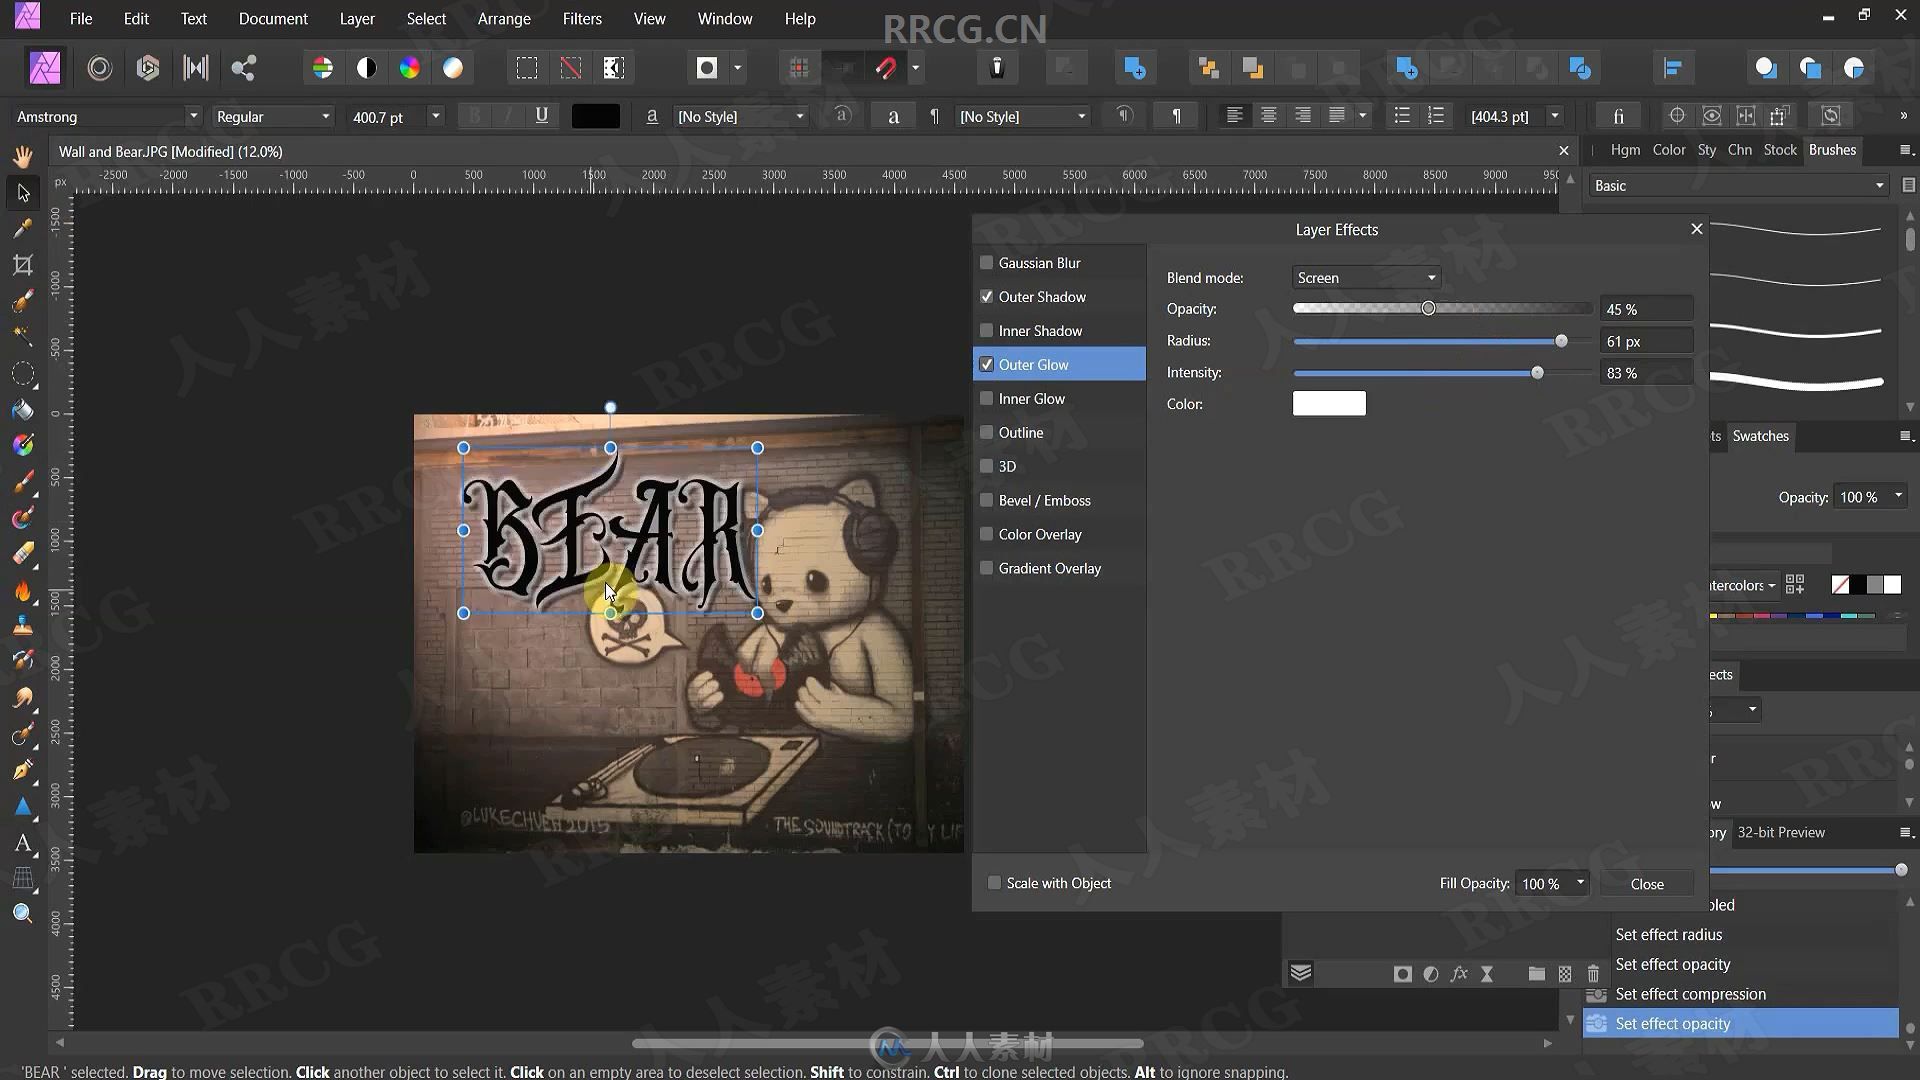Uncheck Outer Shadow effect

pyautogui.click(x=987, y=297)
